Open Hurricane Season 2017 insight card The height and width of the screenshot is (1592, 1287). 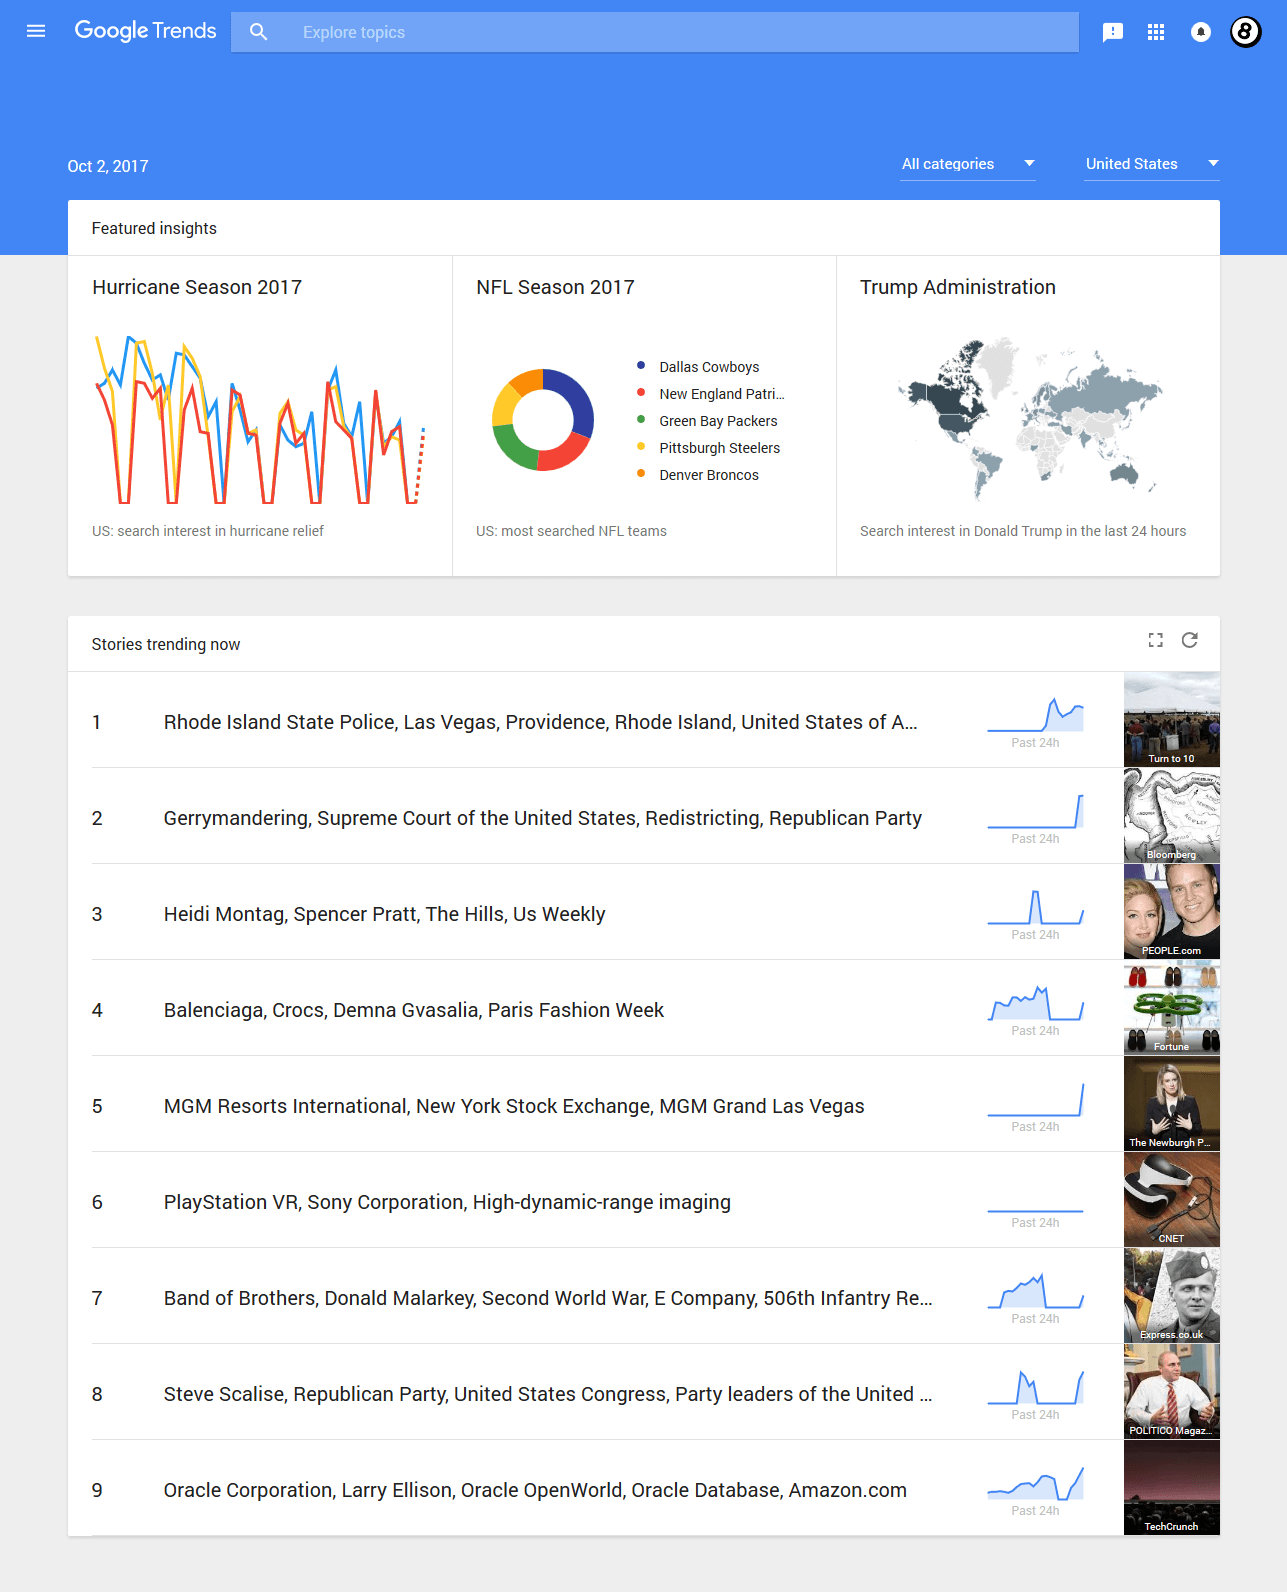pyautogui.click(x=260, y=416)
